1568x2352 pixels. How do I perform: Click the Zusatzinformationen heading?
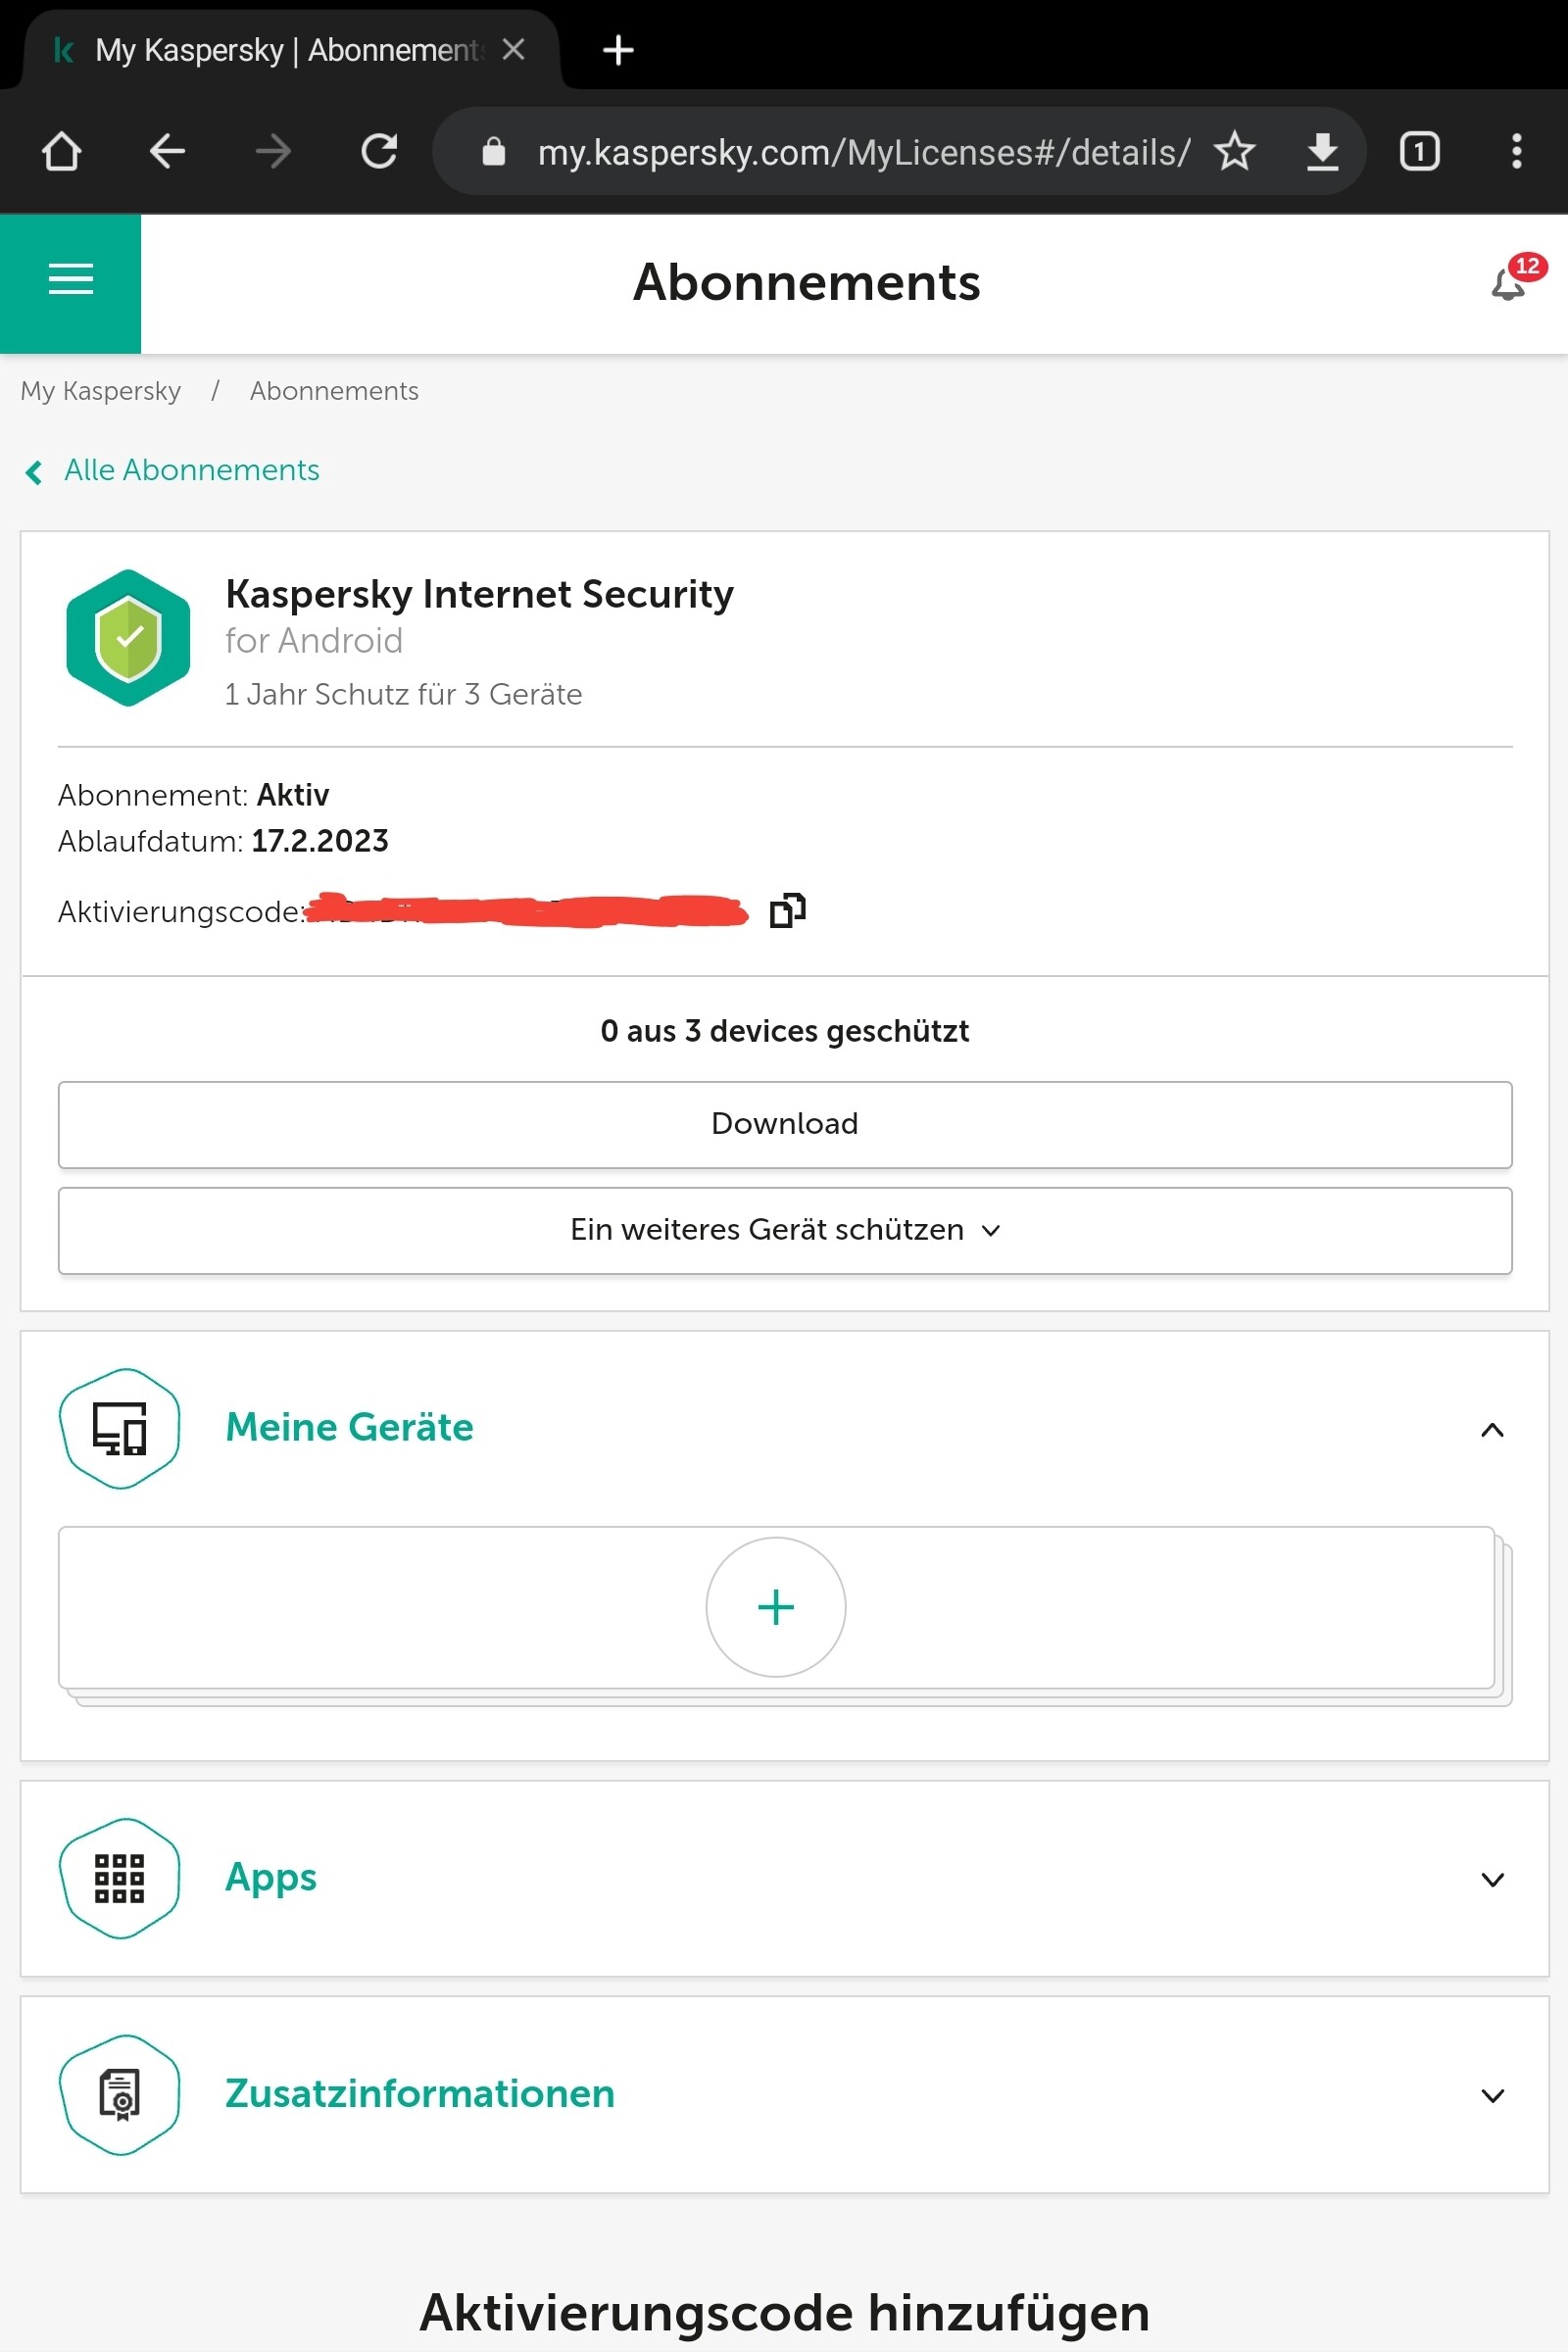pos(420,2093)
